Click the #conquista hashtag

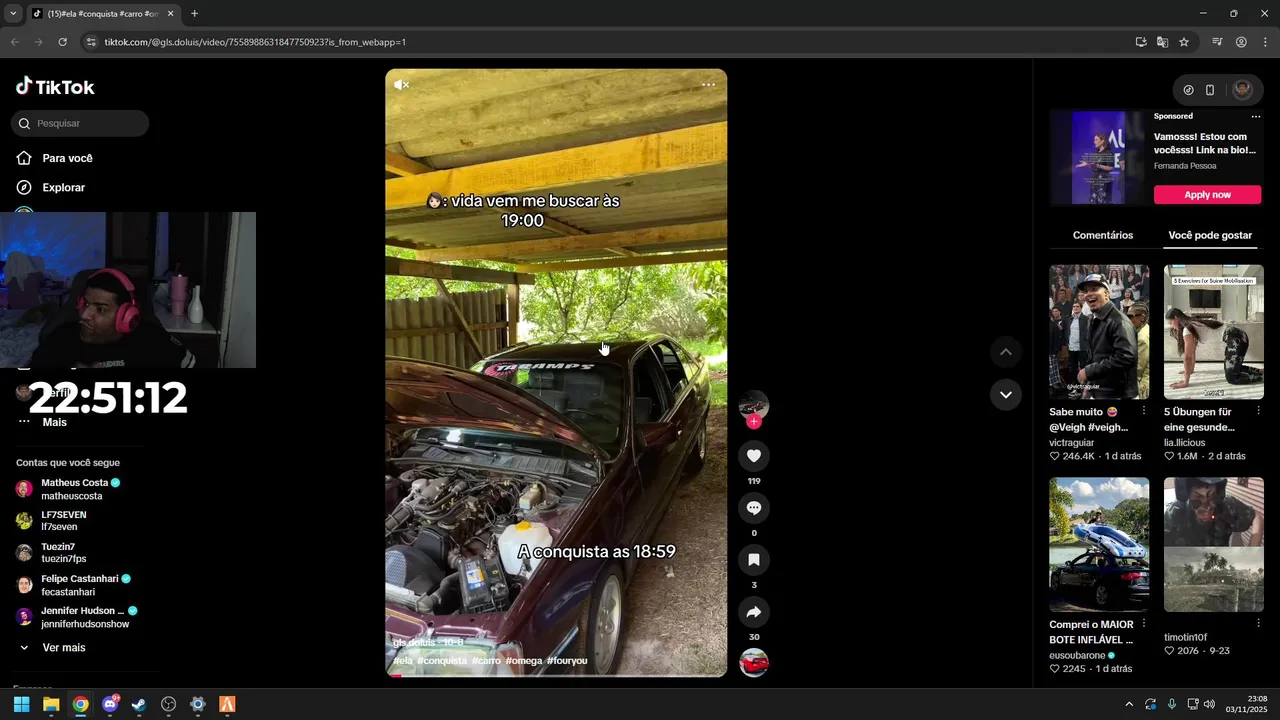[442, 661]
